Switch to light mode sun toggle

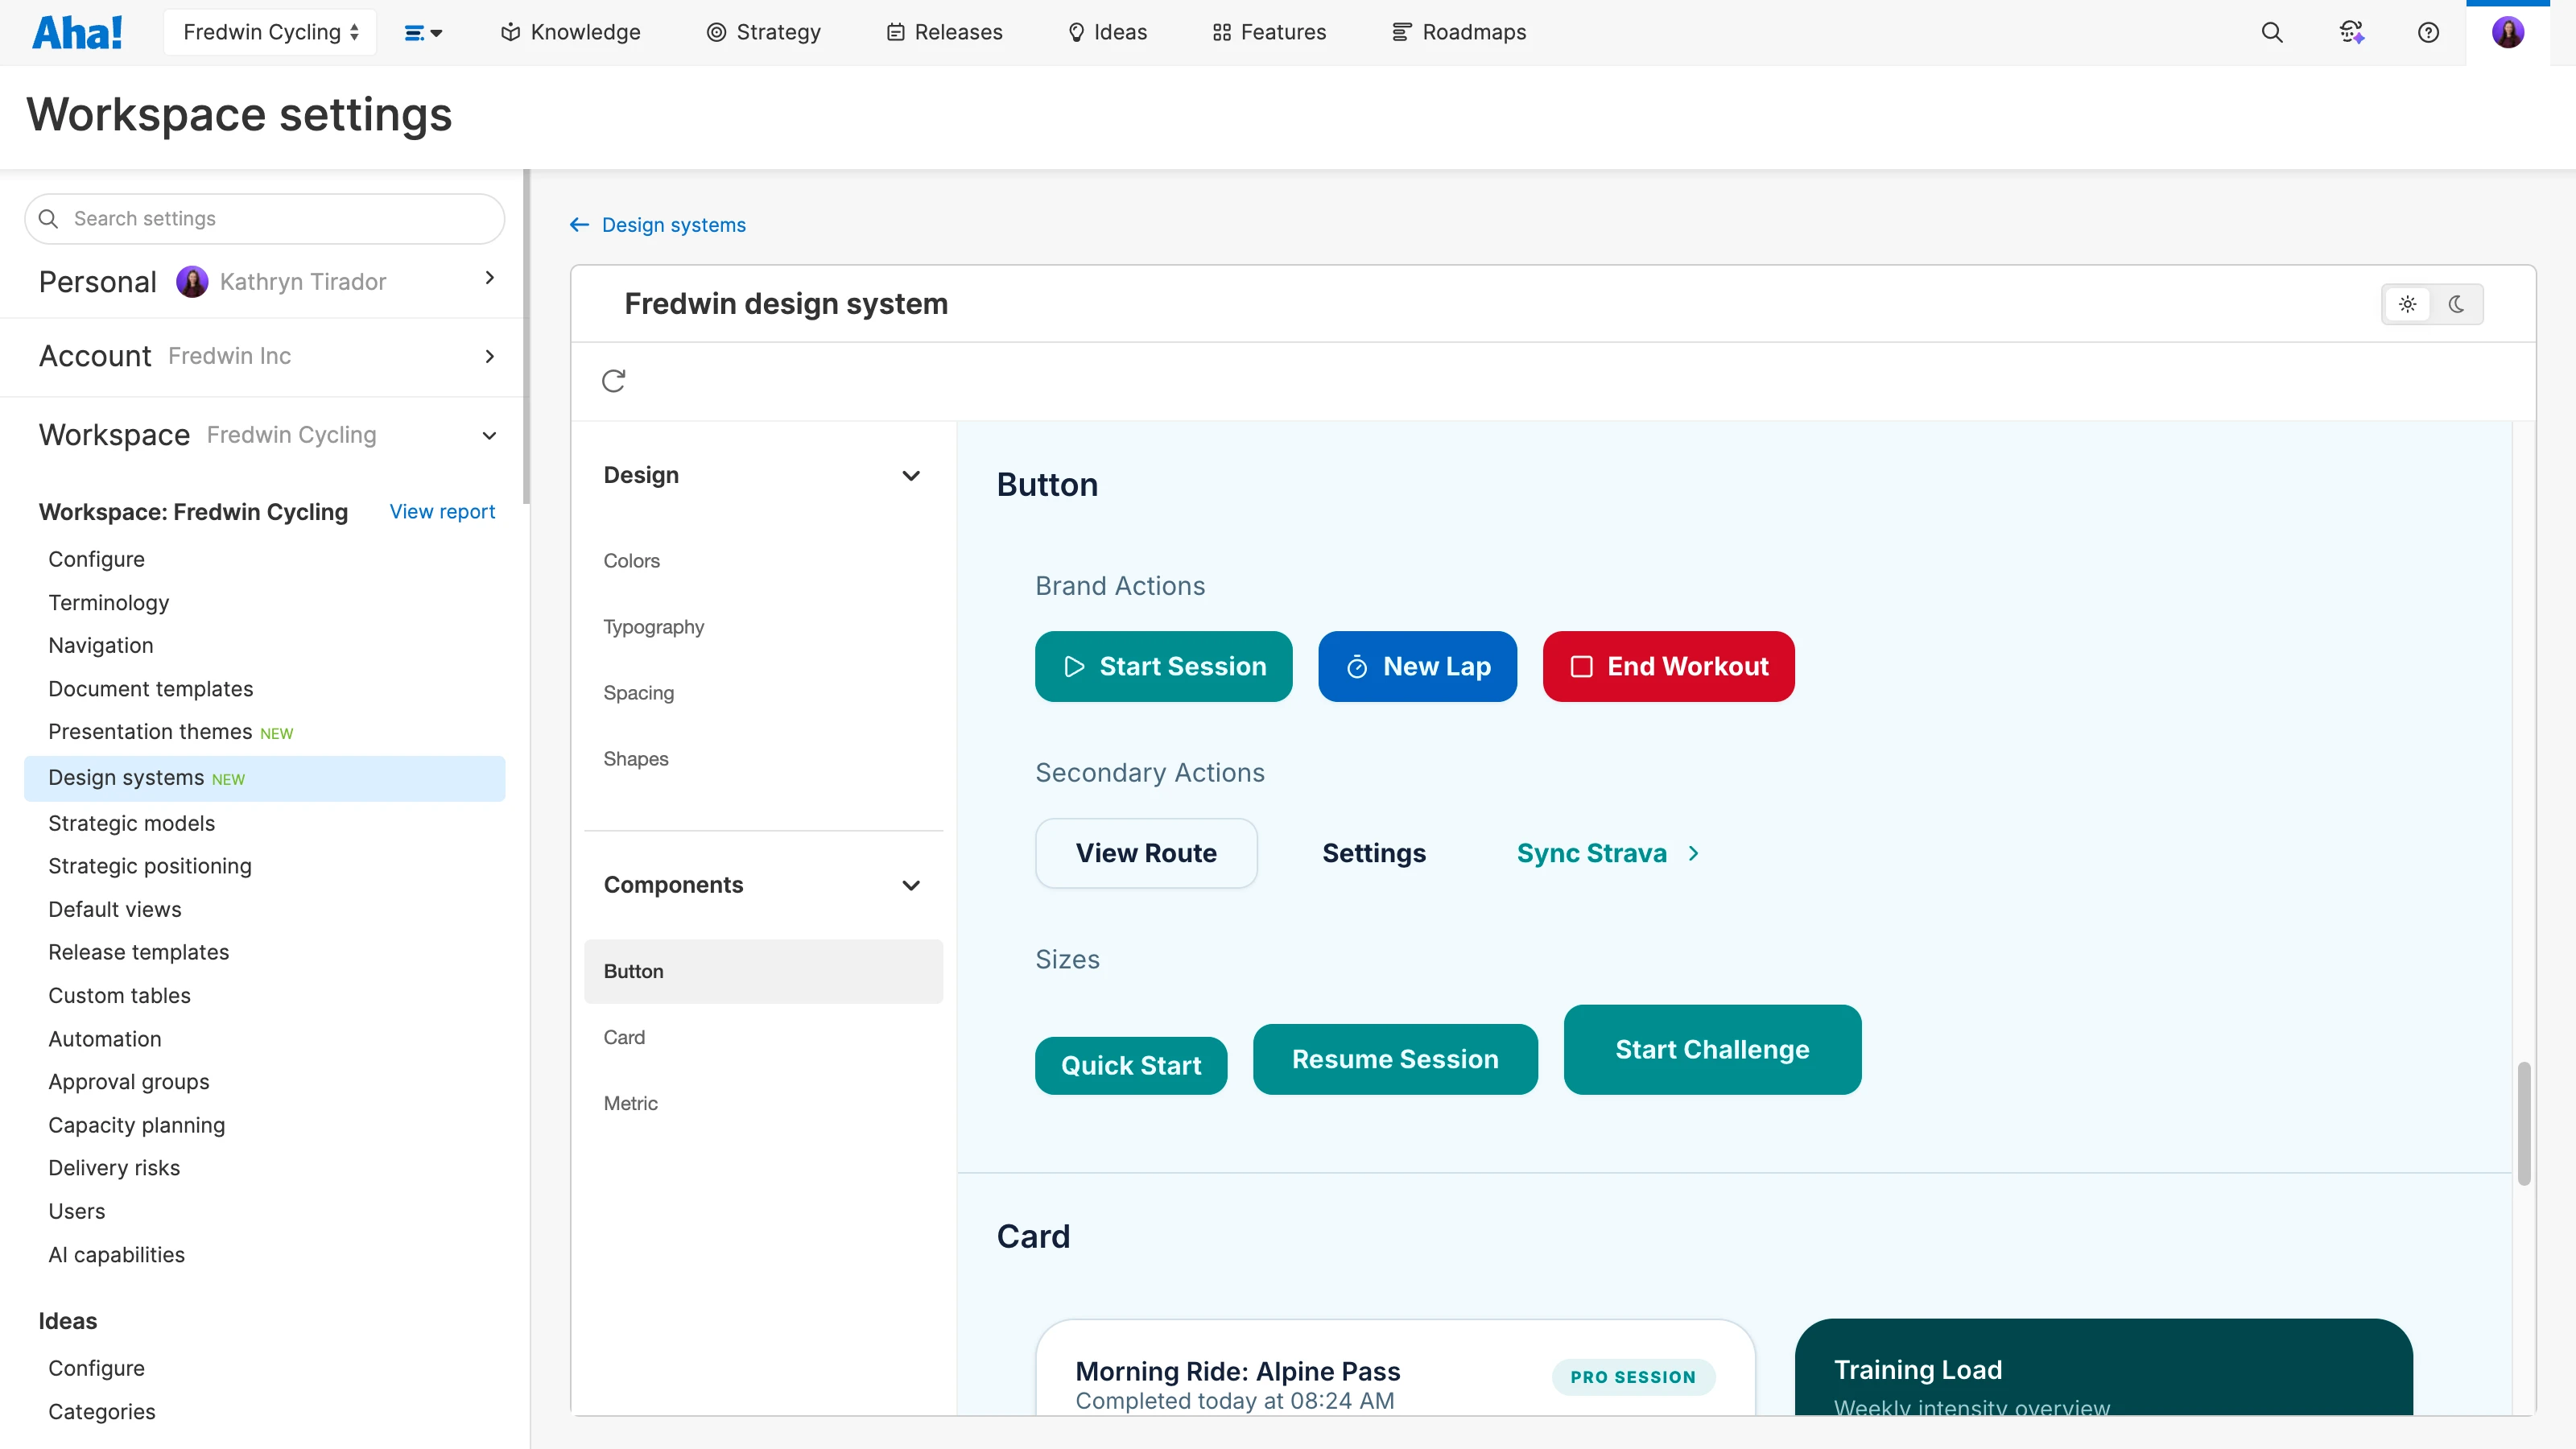[x=2408, y=304]
